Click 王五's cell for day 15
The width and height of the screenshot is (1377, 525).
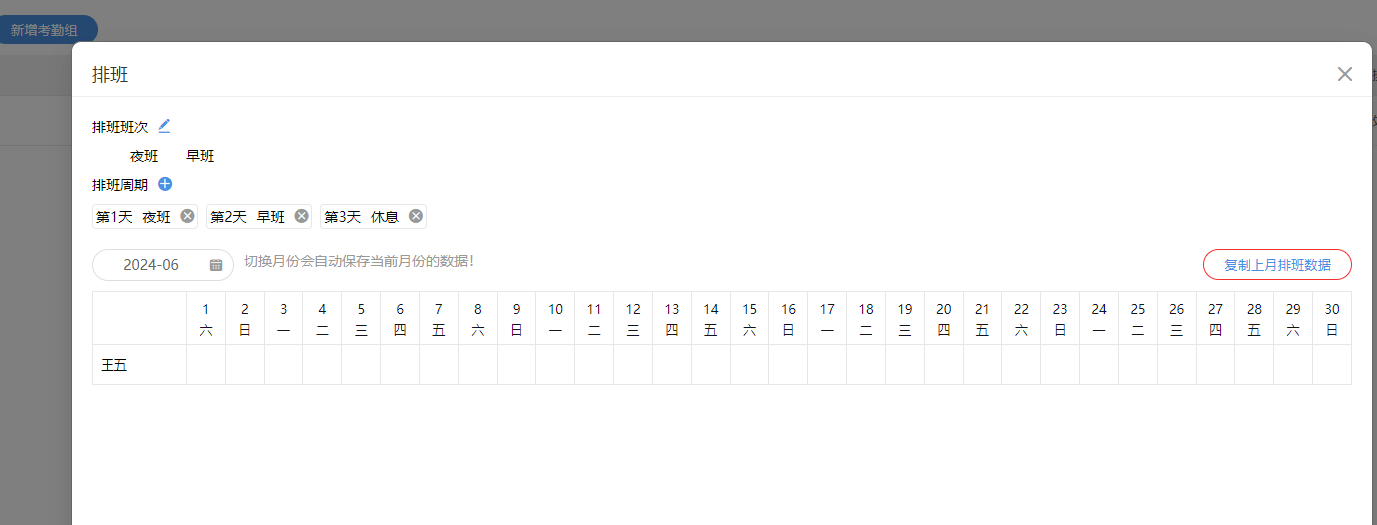750,365
